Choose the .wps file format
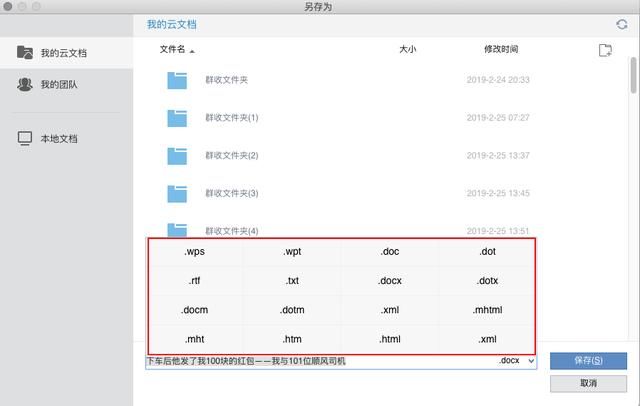 point(194,251)
